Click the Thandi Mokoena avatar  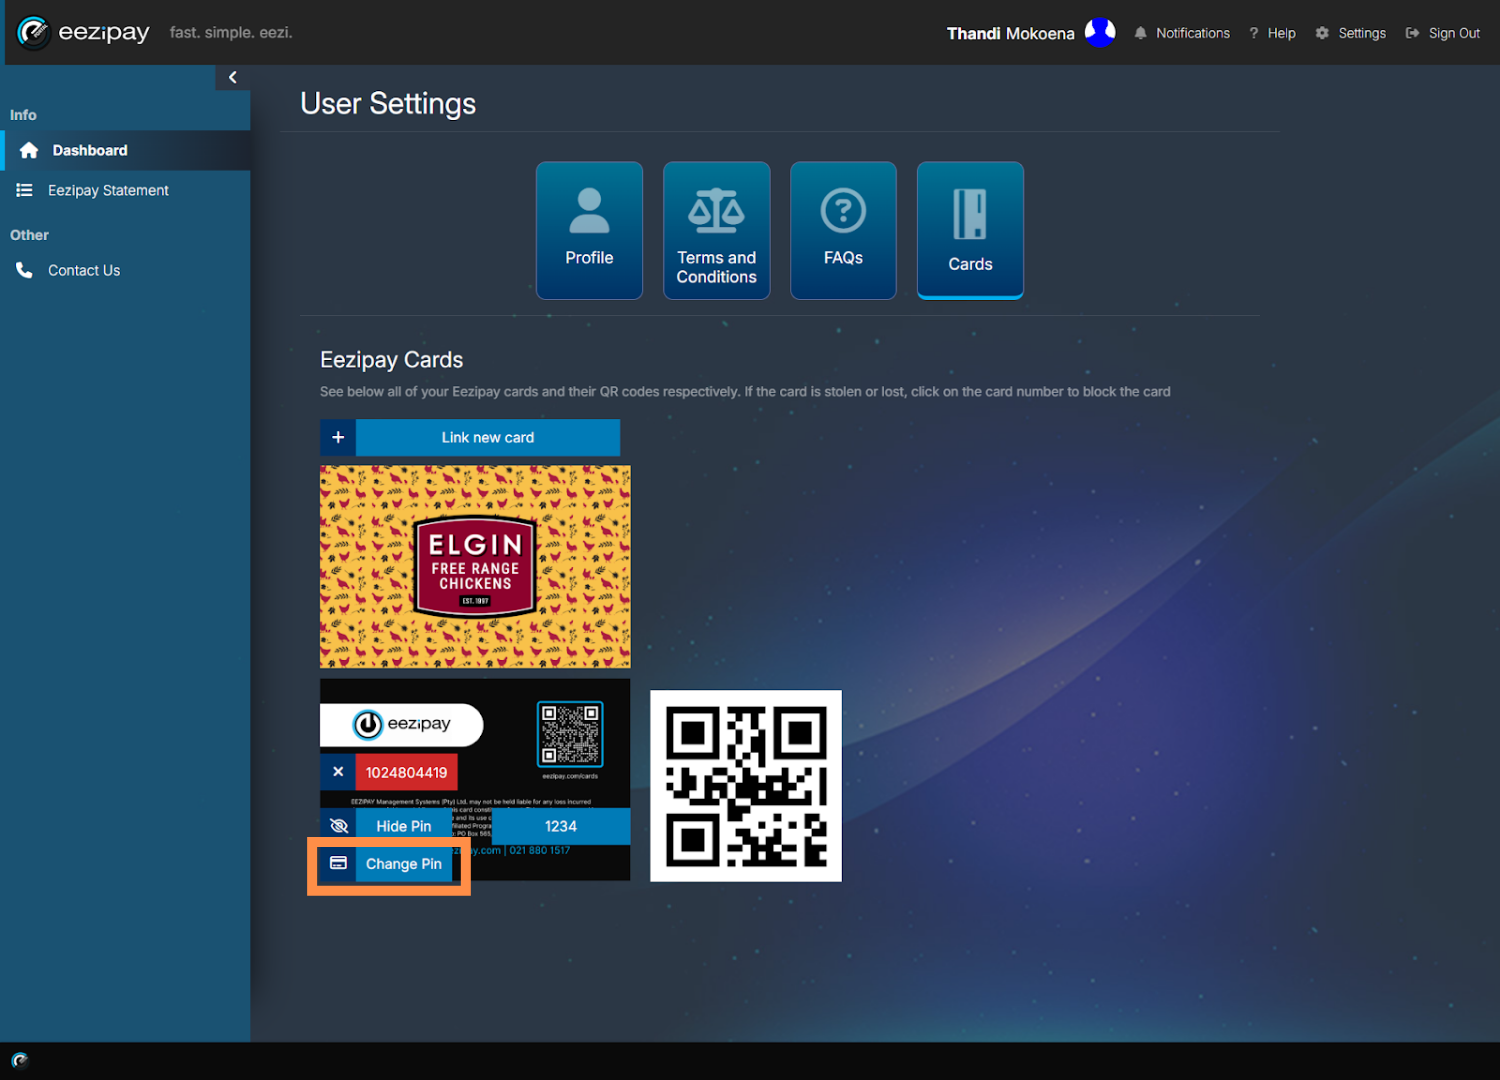click(x=1100, y=33)
